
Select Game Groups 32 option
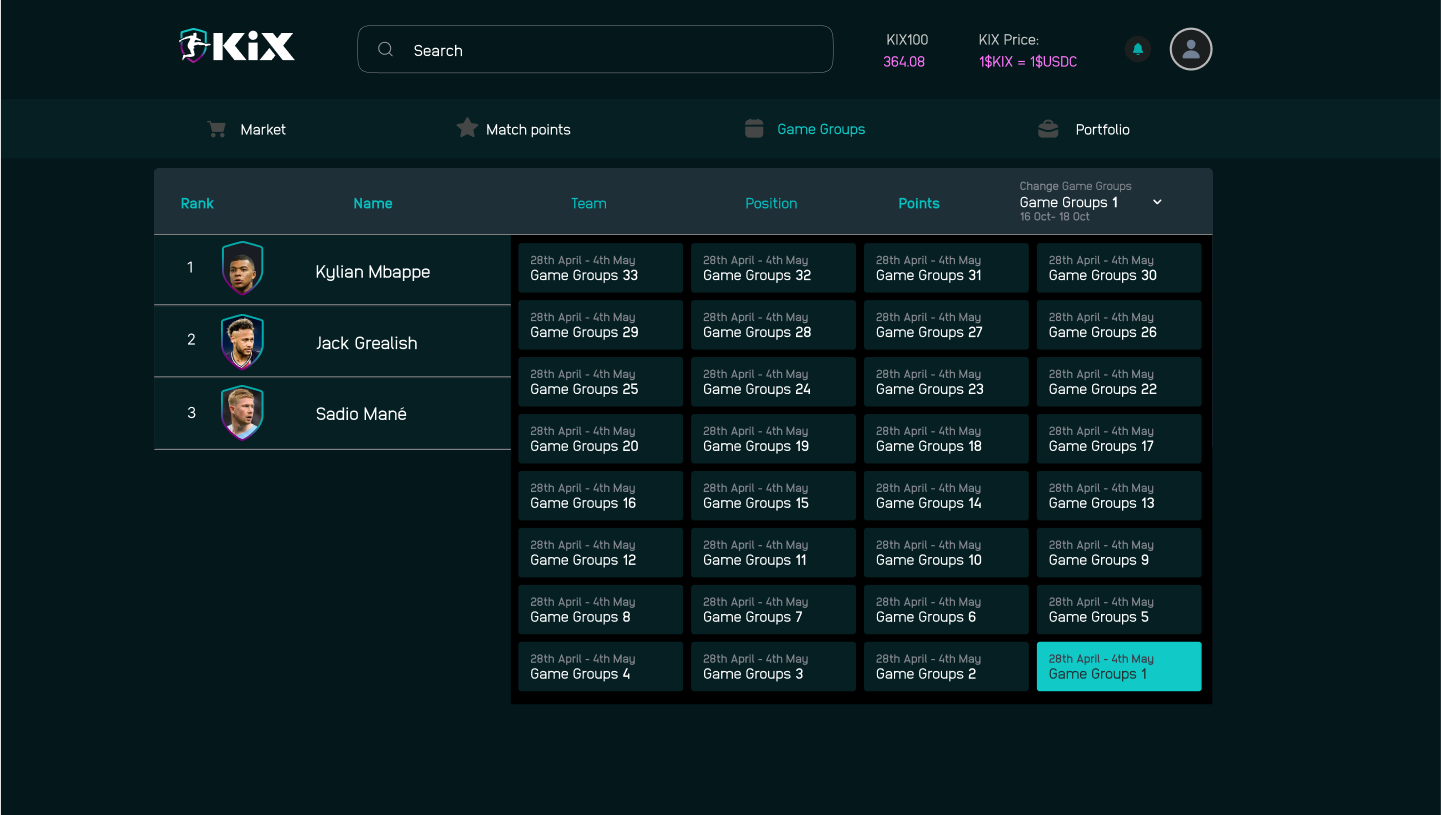tap(773, 268)
